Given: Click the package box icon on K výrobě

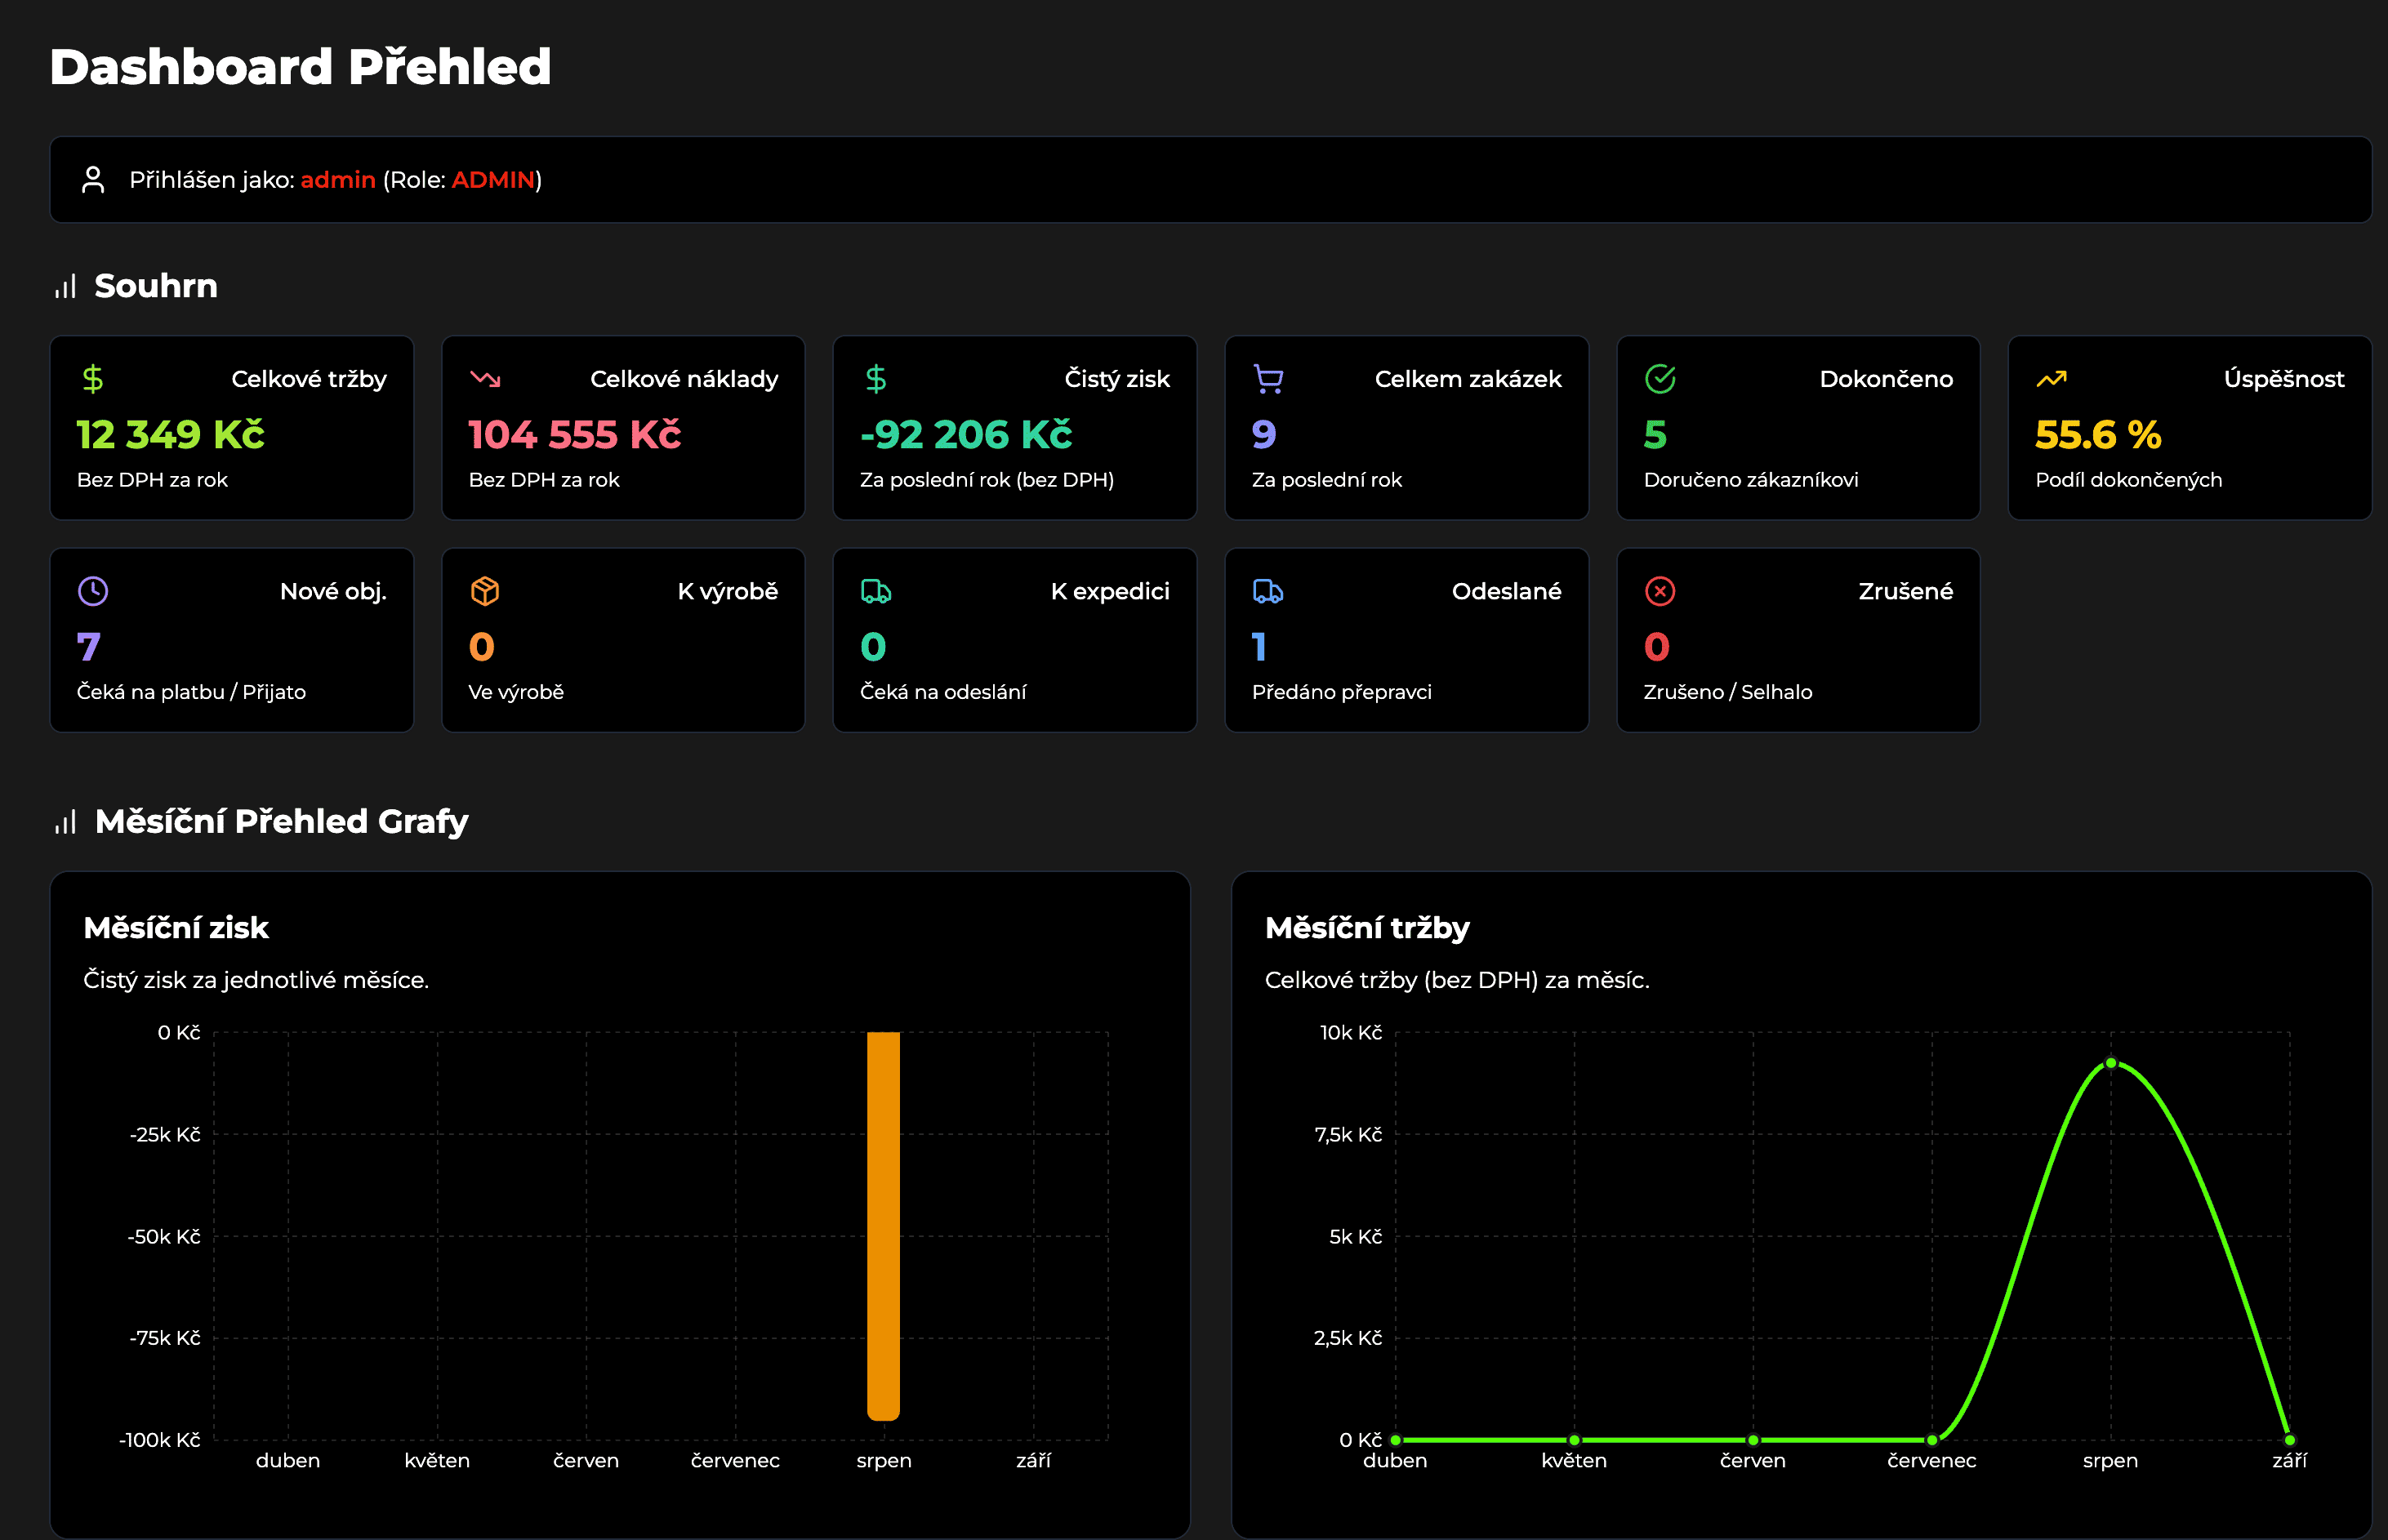Looking at the screenshot, I should (485, 591).
